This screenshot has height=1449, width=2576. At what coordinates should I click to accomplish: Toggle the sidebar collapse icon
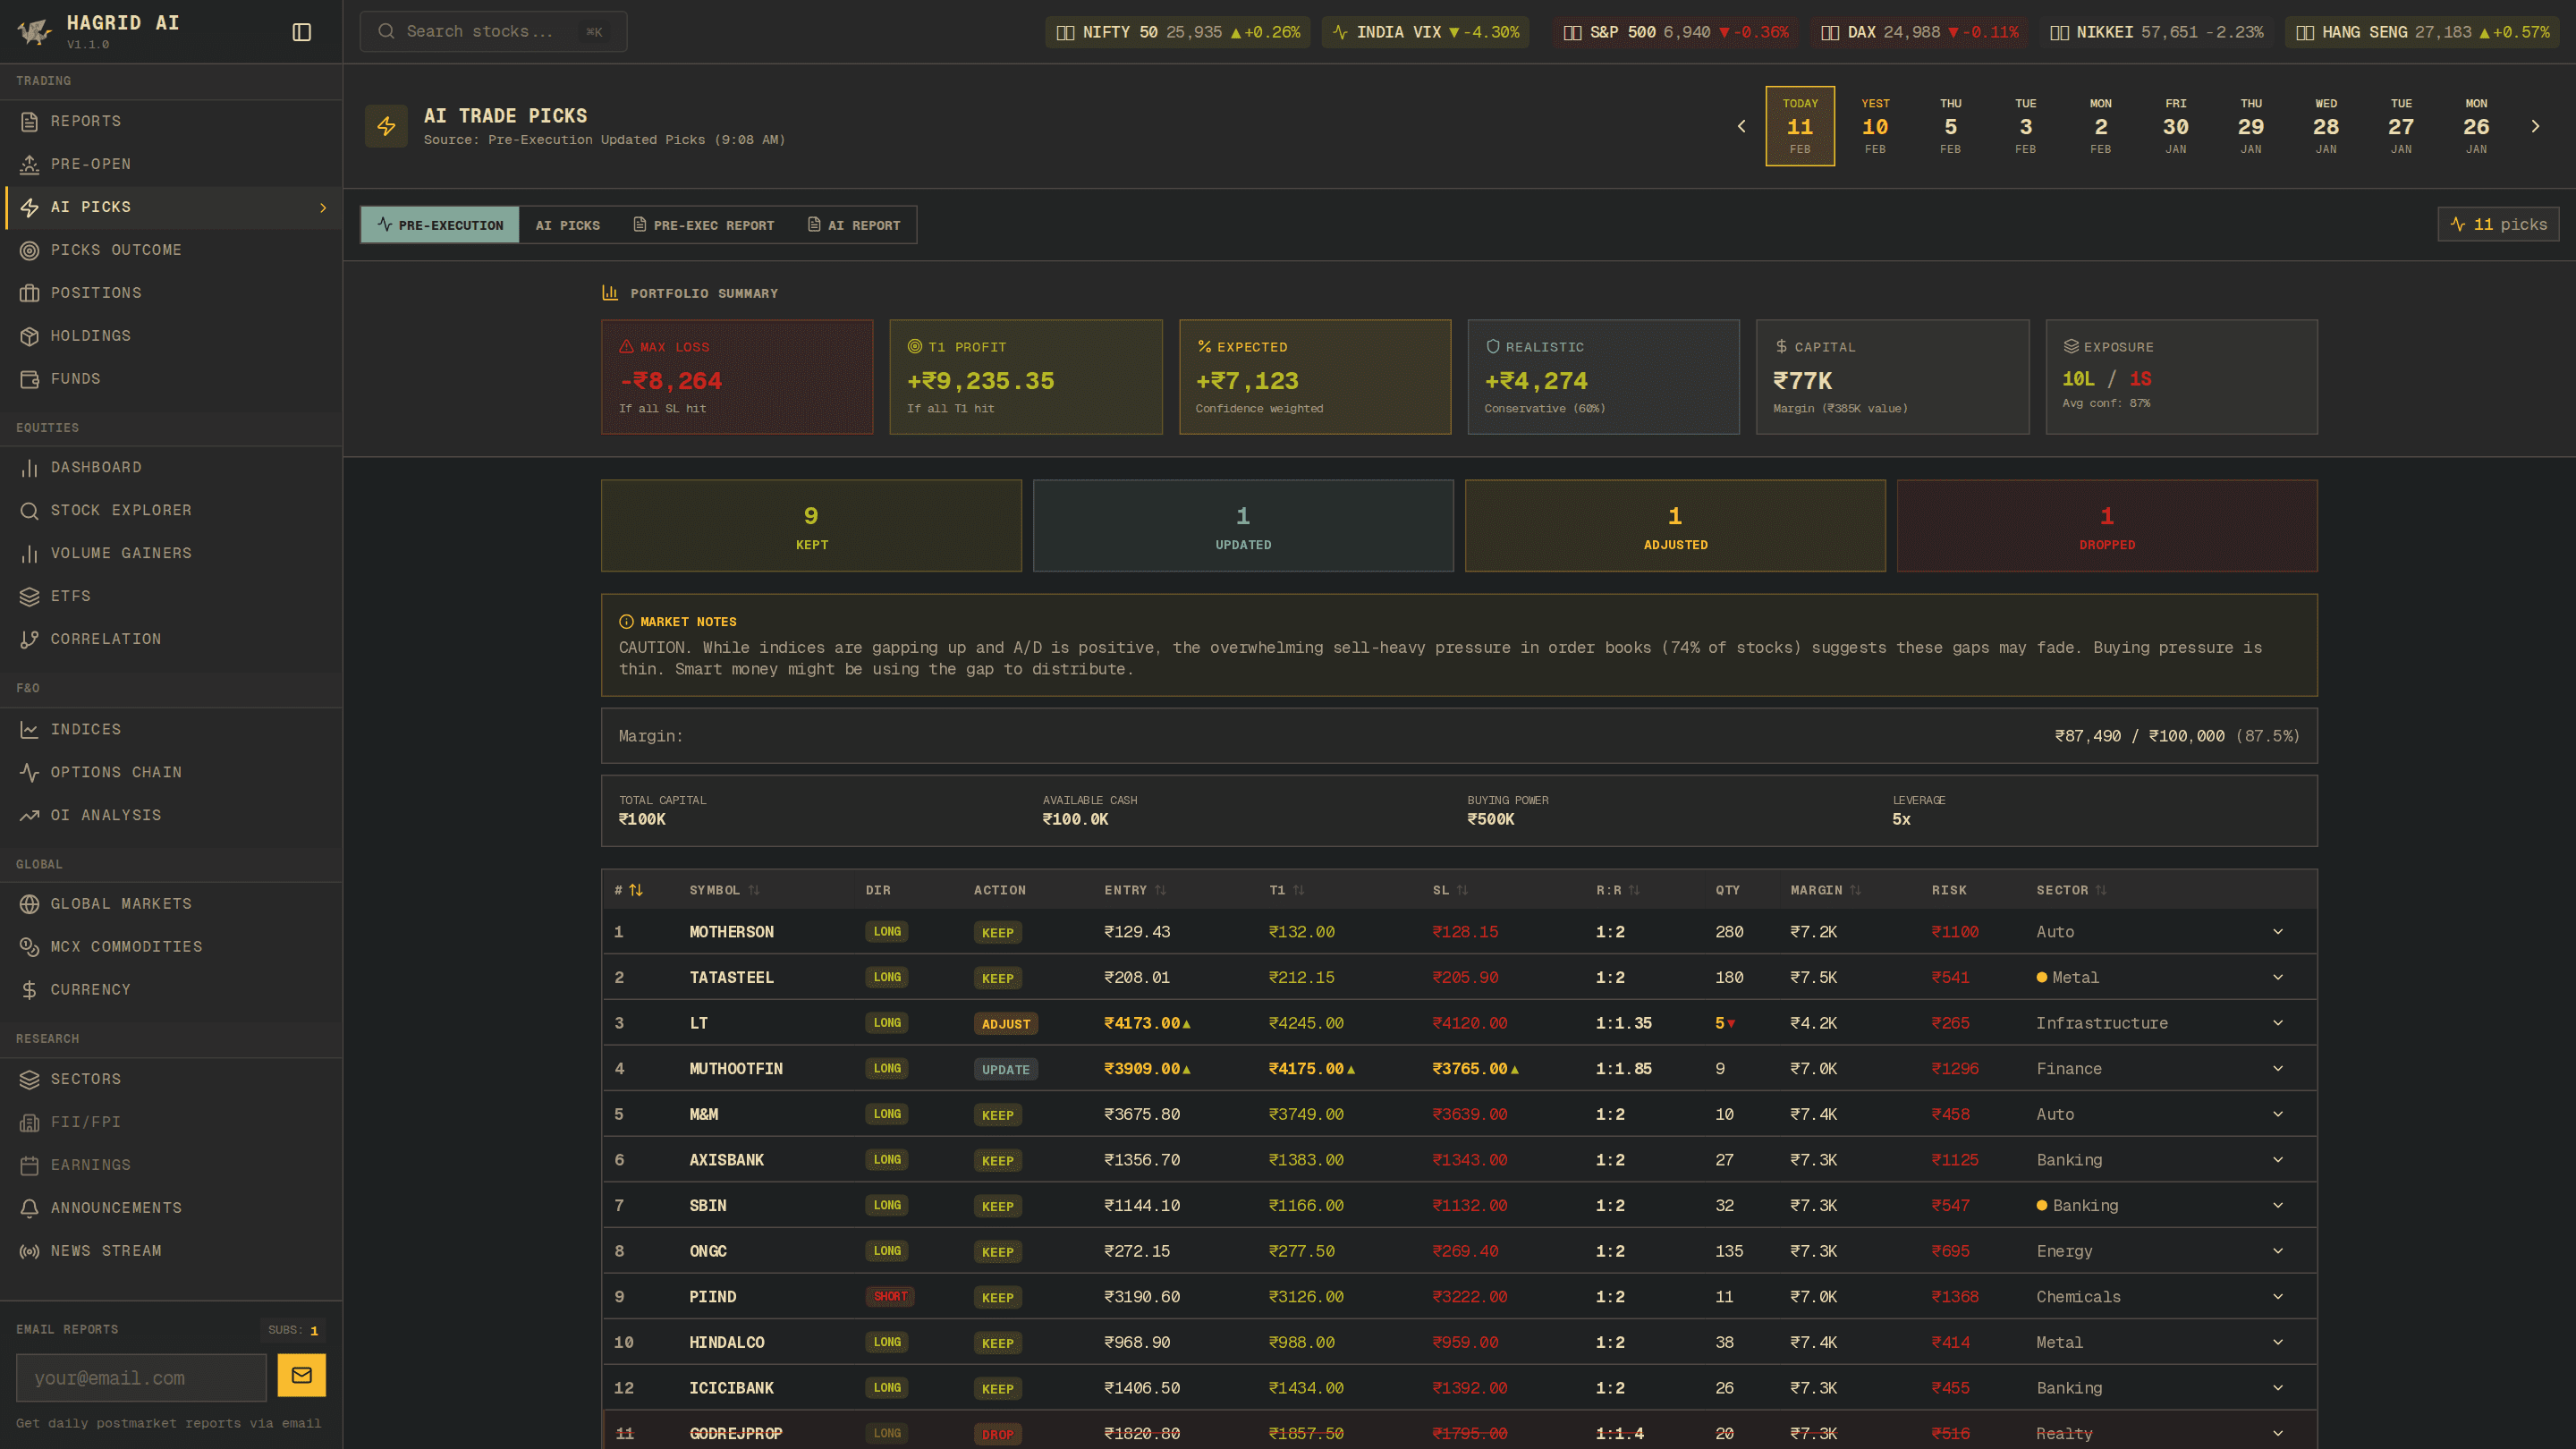click(x=301, y=32)
